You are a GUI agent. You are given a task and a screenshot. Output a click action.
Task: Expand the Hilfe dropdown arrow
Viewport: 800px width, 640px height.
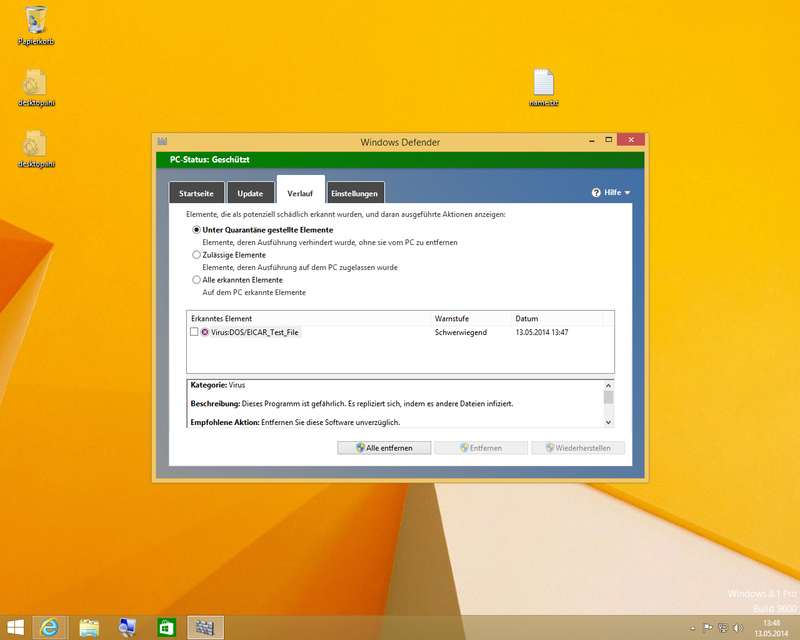(x=628, y=193)
